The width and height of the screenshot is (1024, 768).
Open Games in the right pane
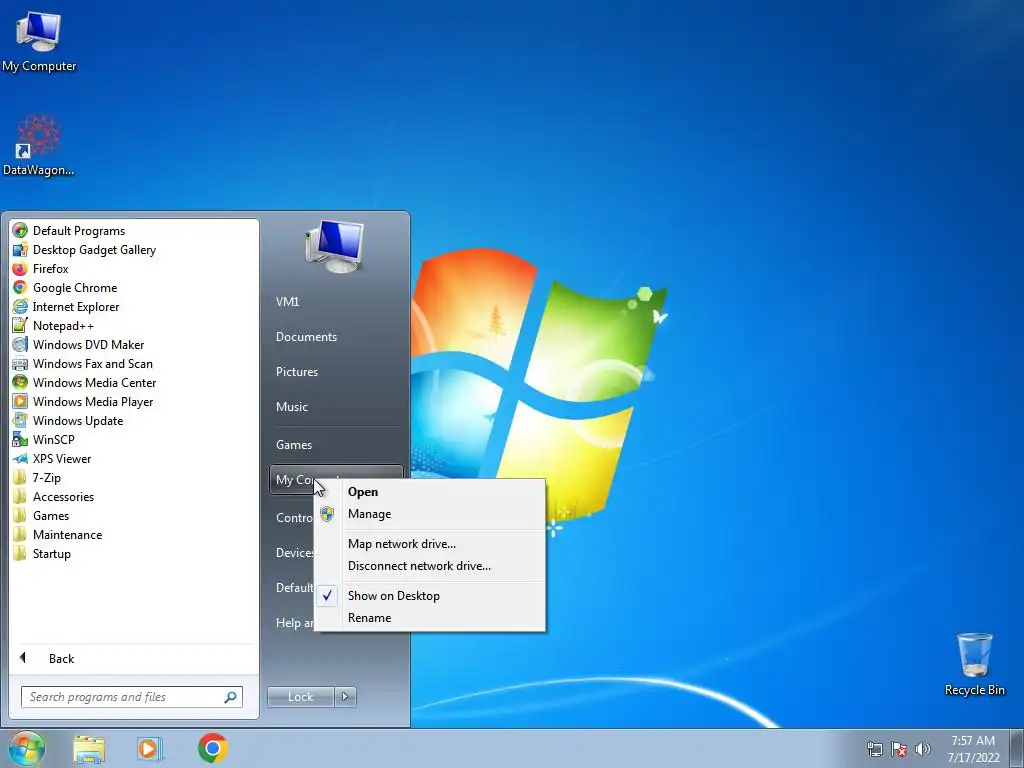point(294,445)
